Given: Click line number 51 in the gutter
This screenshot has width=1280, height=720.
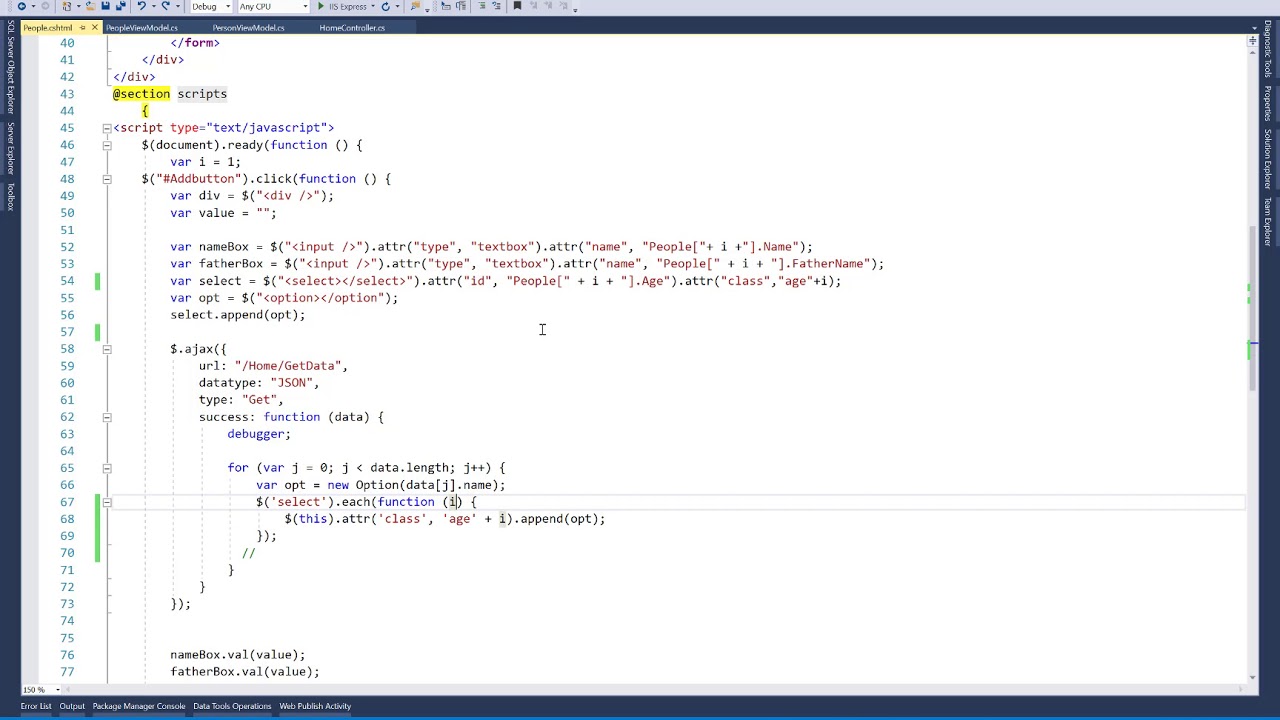Looking at the screenshot, I should tap(66, 230).
